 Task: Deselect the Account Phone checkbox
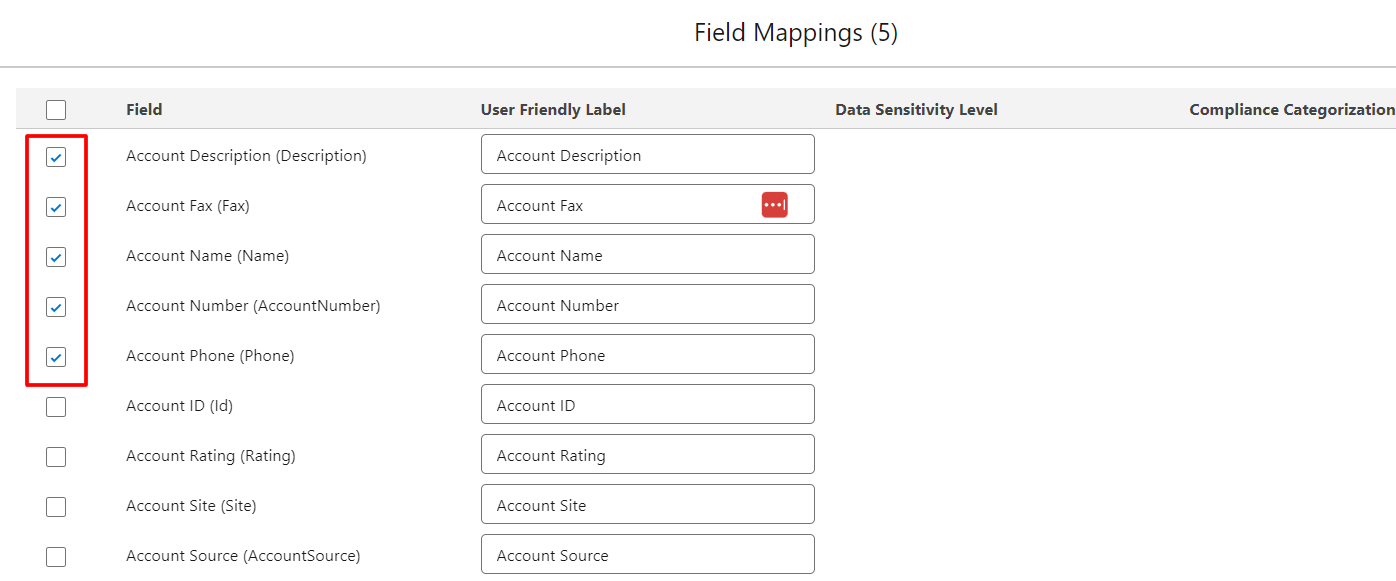56,357
